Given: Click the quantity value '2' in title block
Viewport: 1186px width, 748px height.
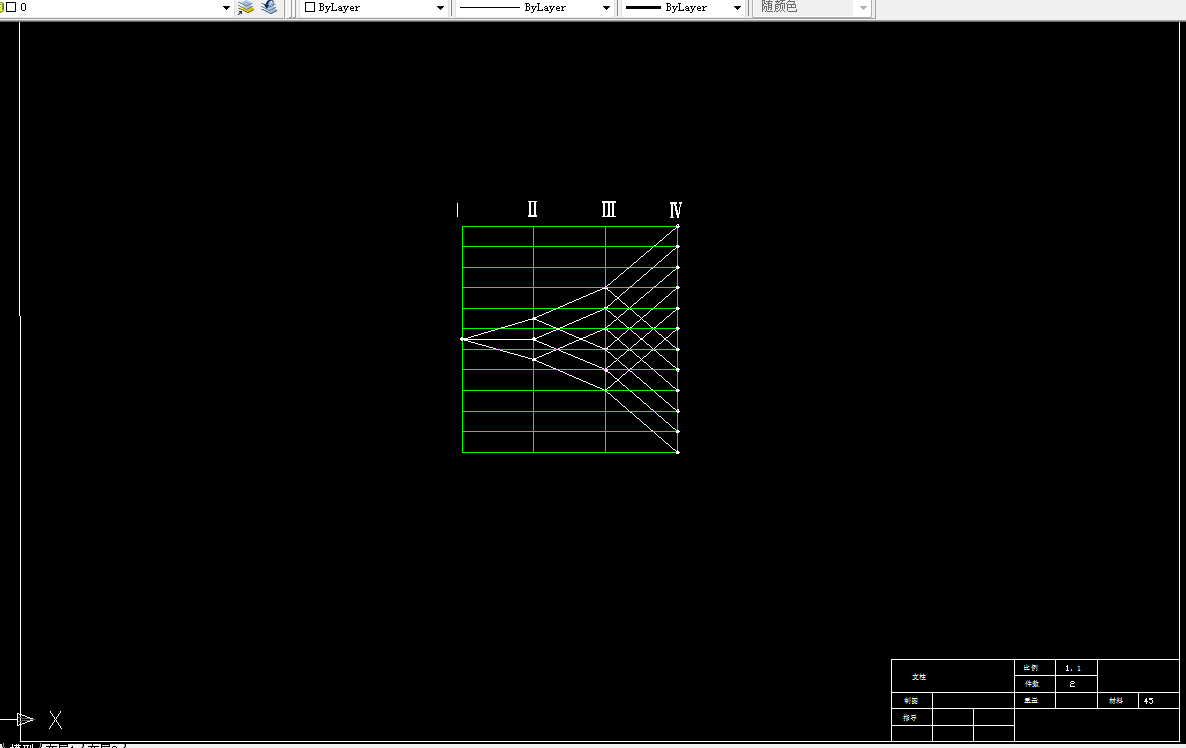Looking at the screenshot, I should (x=1073, y=684).
